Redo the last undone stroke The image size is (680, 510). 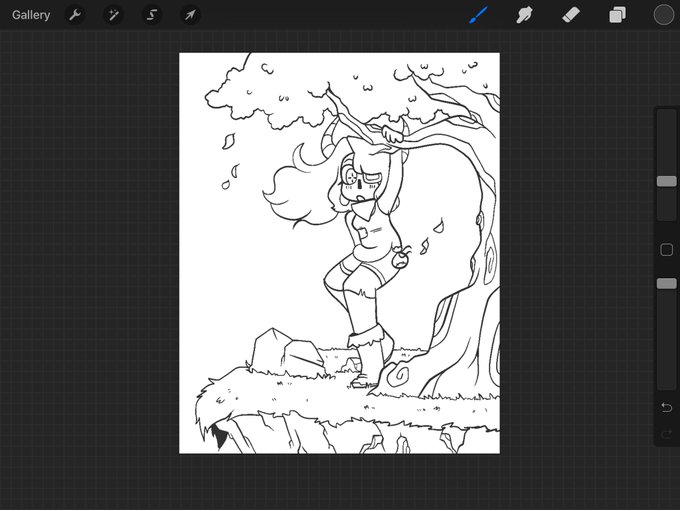(667, 434)
